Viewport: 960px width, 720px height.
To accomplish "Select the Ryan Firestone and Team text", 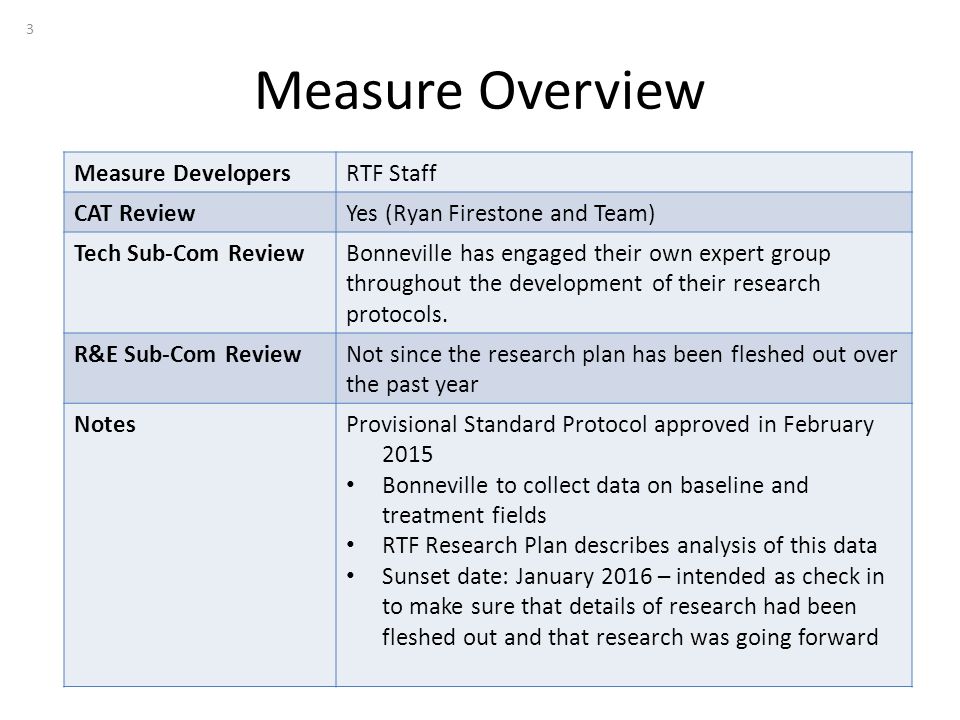I will pos(520,213).
